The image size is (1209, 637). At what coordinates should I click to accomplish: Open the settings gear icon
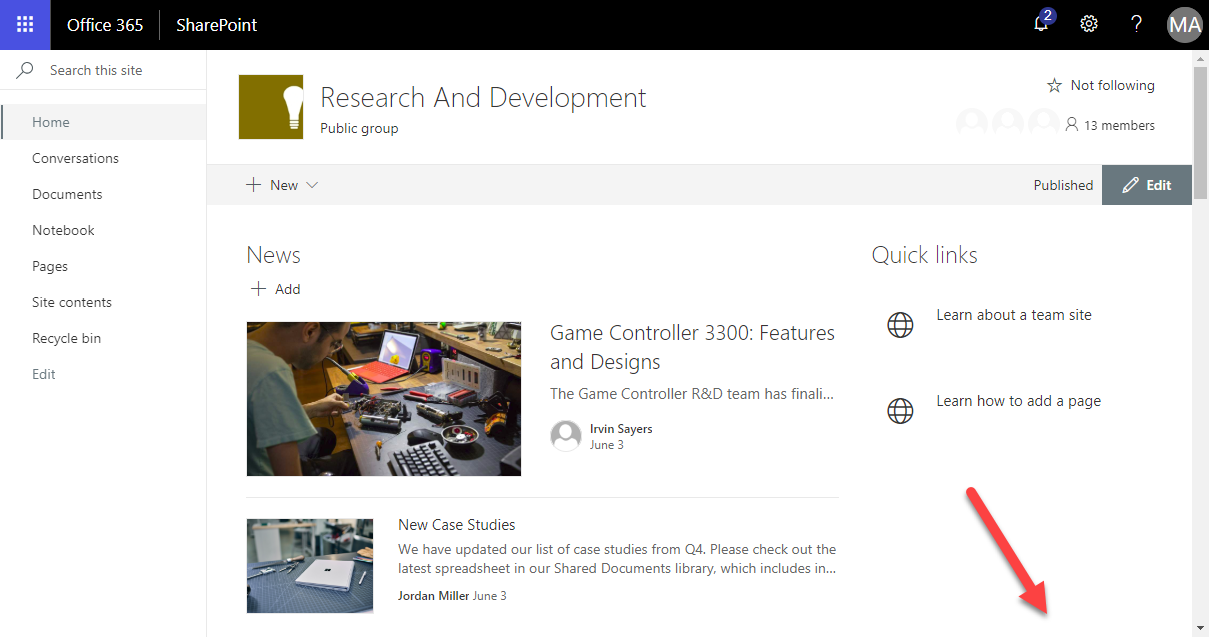click(x=1089, y=25)
